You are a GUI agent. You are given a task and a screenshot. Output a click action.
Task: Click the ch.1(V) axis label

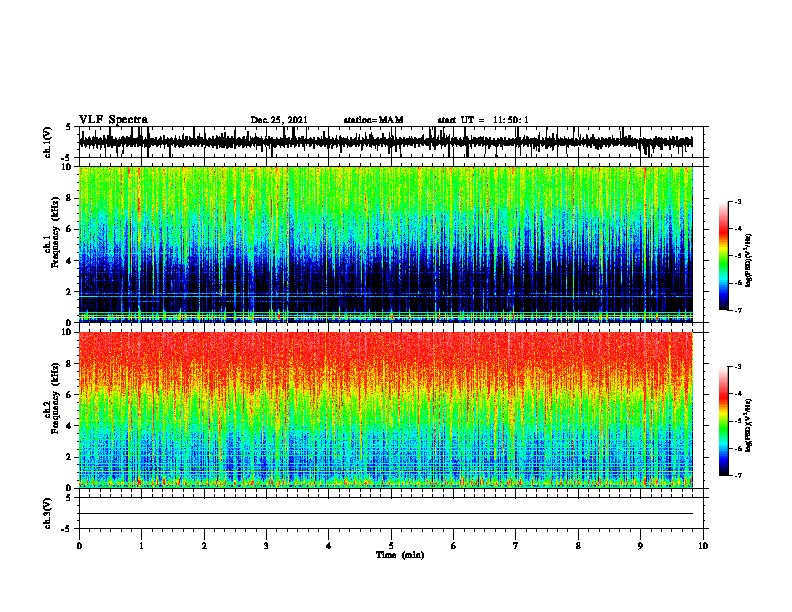pos(48,142)
